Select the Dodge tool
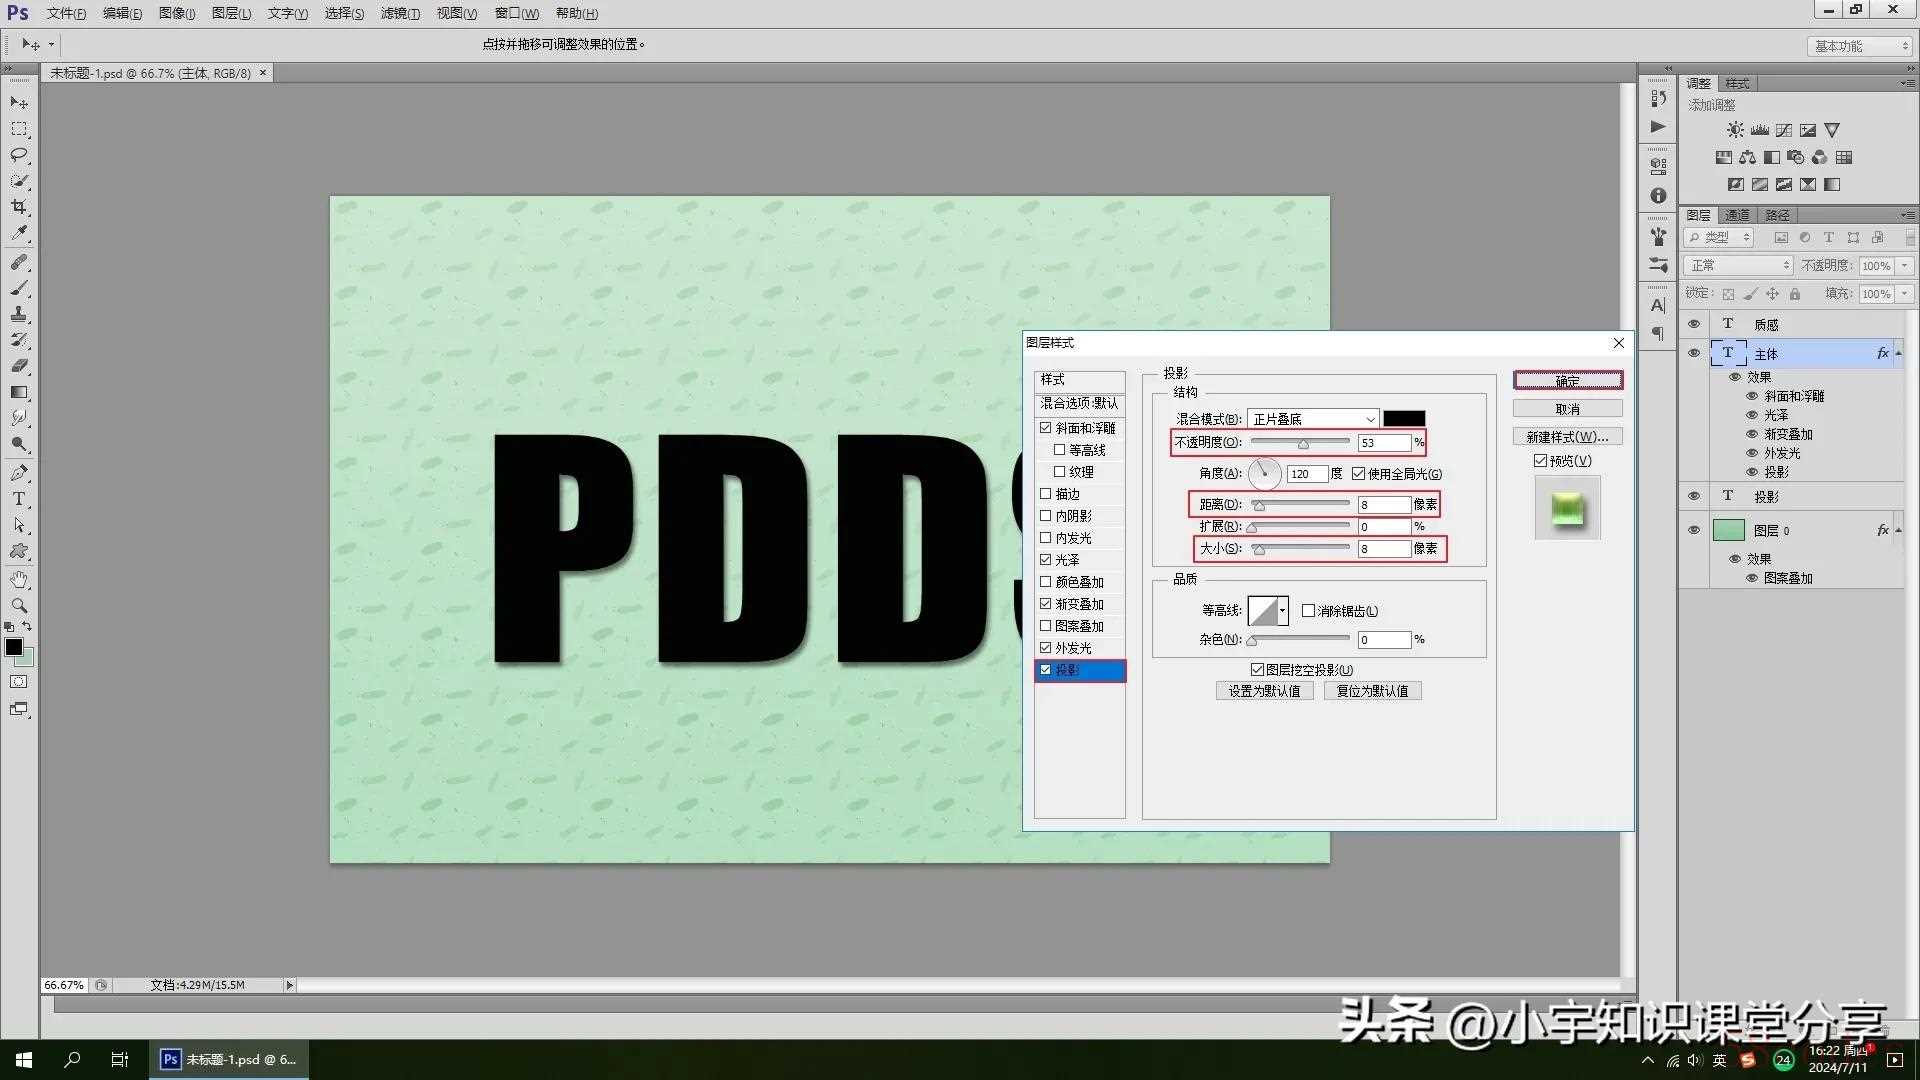Viewport: 1920px width, 1080px height. [19, 444]
